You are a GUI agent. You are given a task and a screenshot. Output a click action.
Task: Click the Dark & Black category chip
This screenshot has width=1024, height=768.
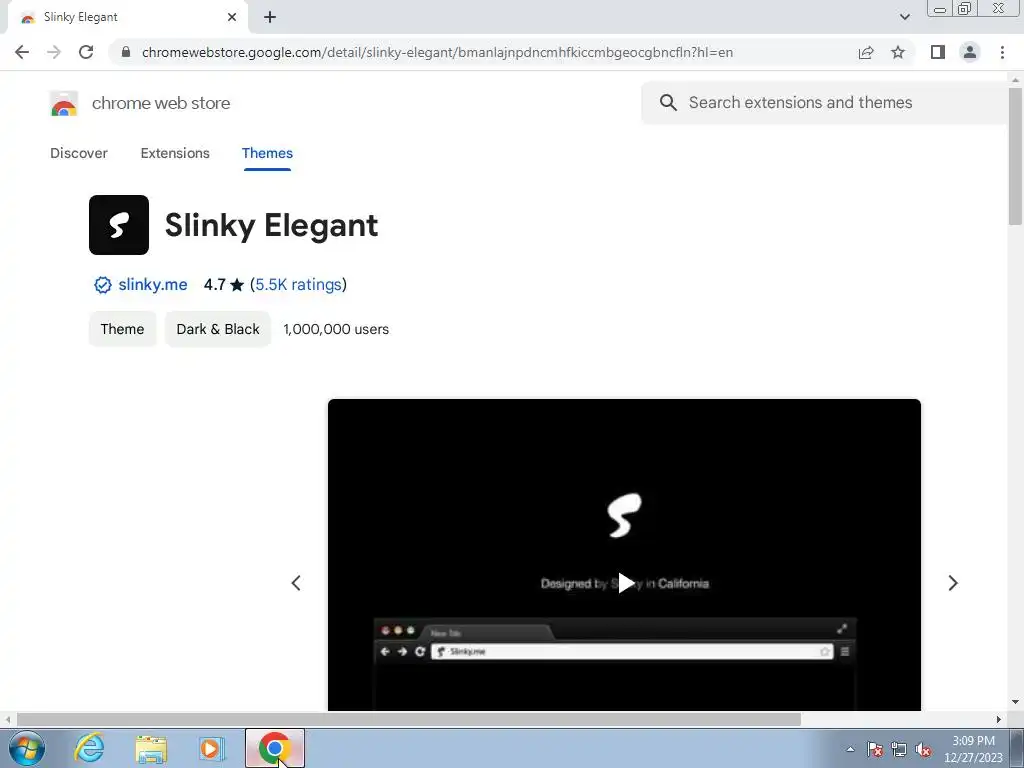point(218,329)
